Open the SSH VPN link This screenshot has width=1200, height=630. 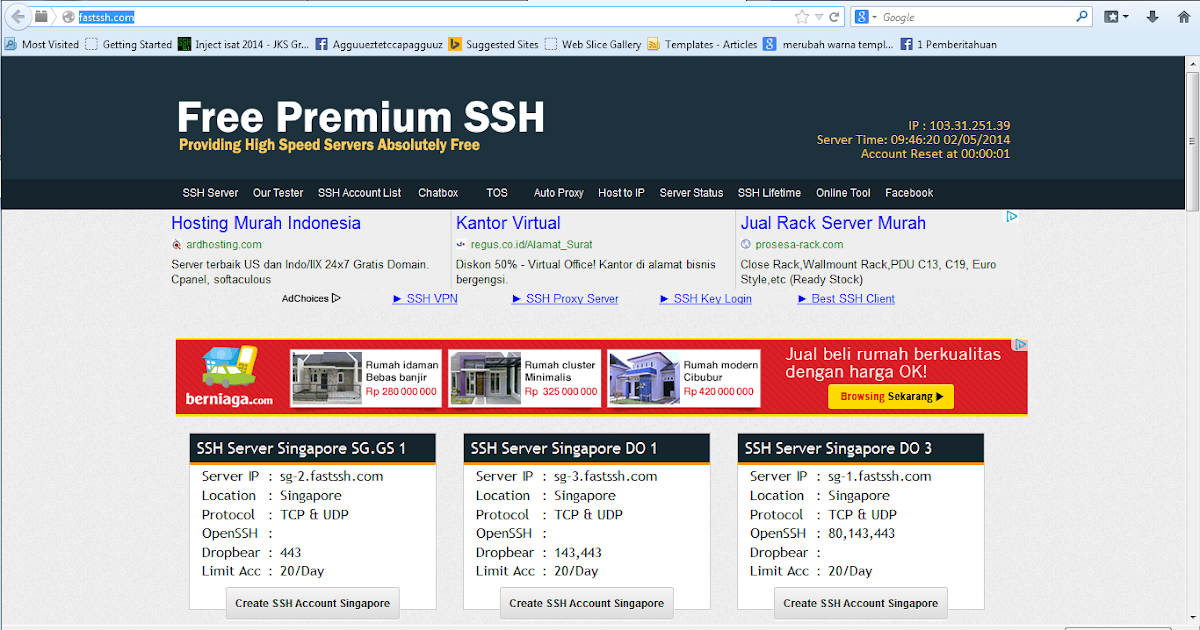425,299
